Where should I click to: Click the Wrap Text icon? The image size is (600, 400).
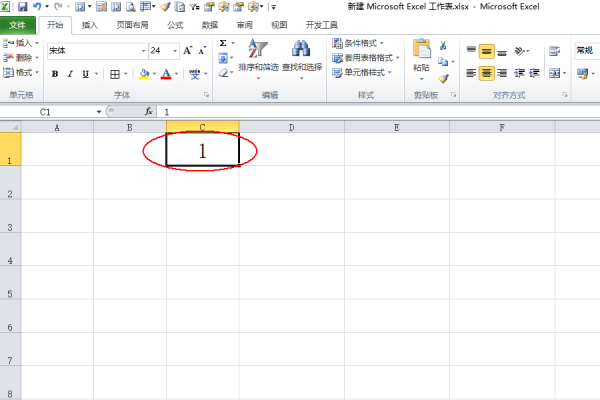click(554, 51)
